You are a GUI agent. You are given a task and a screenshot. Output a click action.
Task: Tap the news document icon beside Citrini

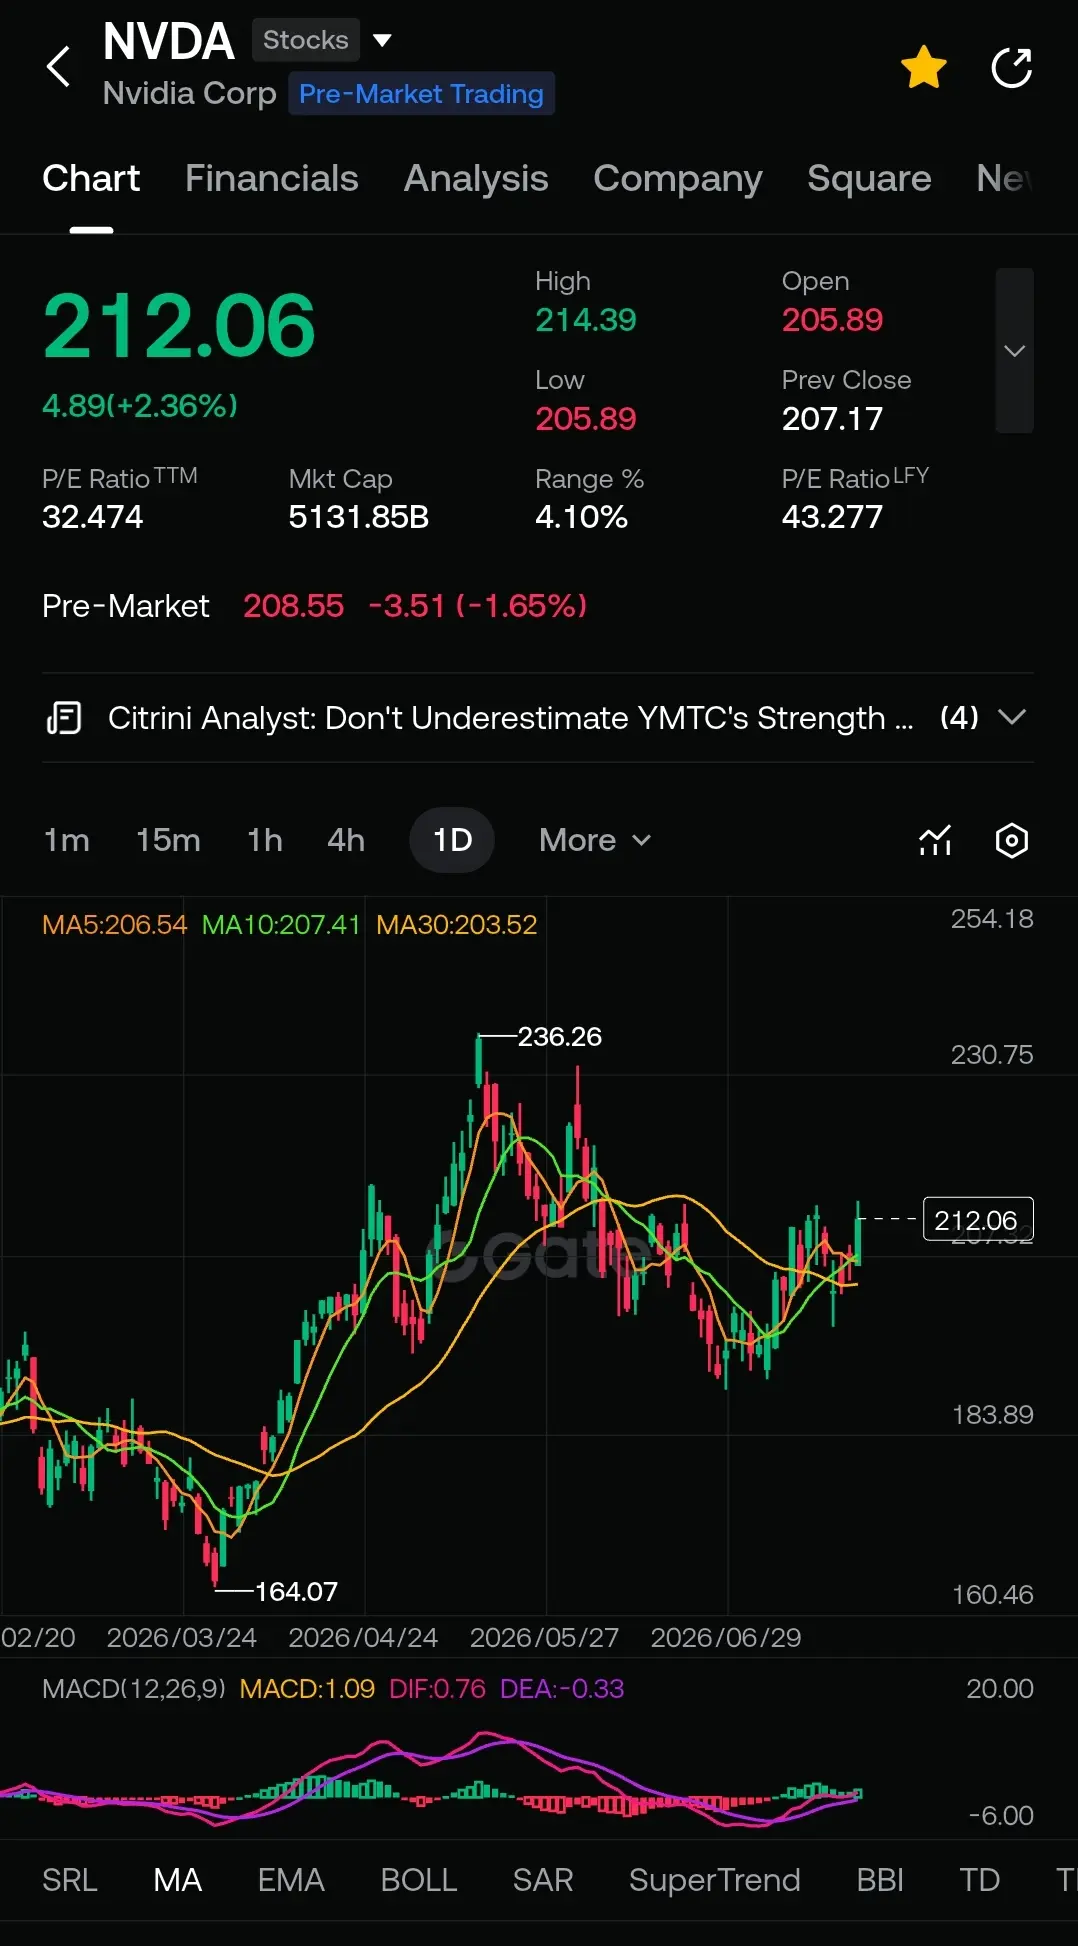click(64, 718)
